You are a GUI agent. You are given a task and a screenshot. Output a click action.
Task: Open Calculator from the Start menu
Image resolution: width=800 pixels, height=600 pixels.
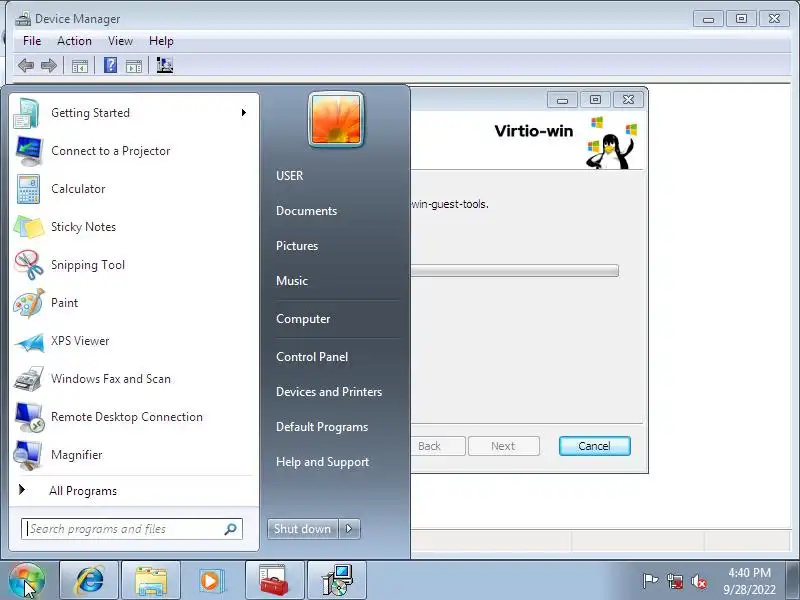(x=134, y=188)
